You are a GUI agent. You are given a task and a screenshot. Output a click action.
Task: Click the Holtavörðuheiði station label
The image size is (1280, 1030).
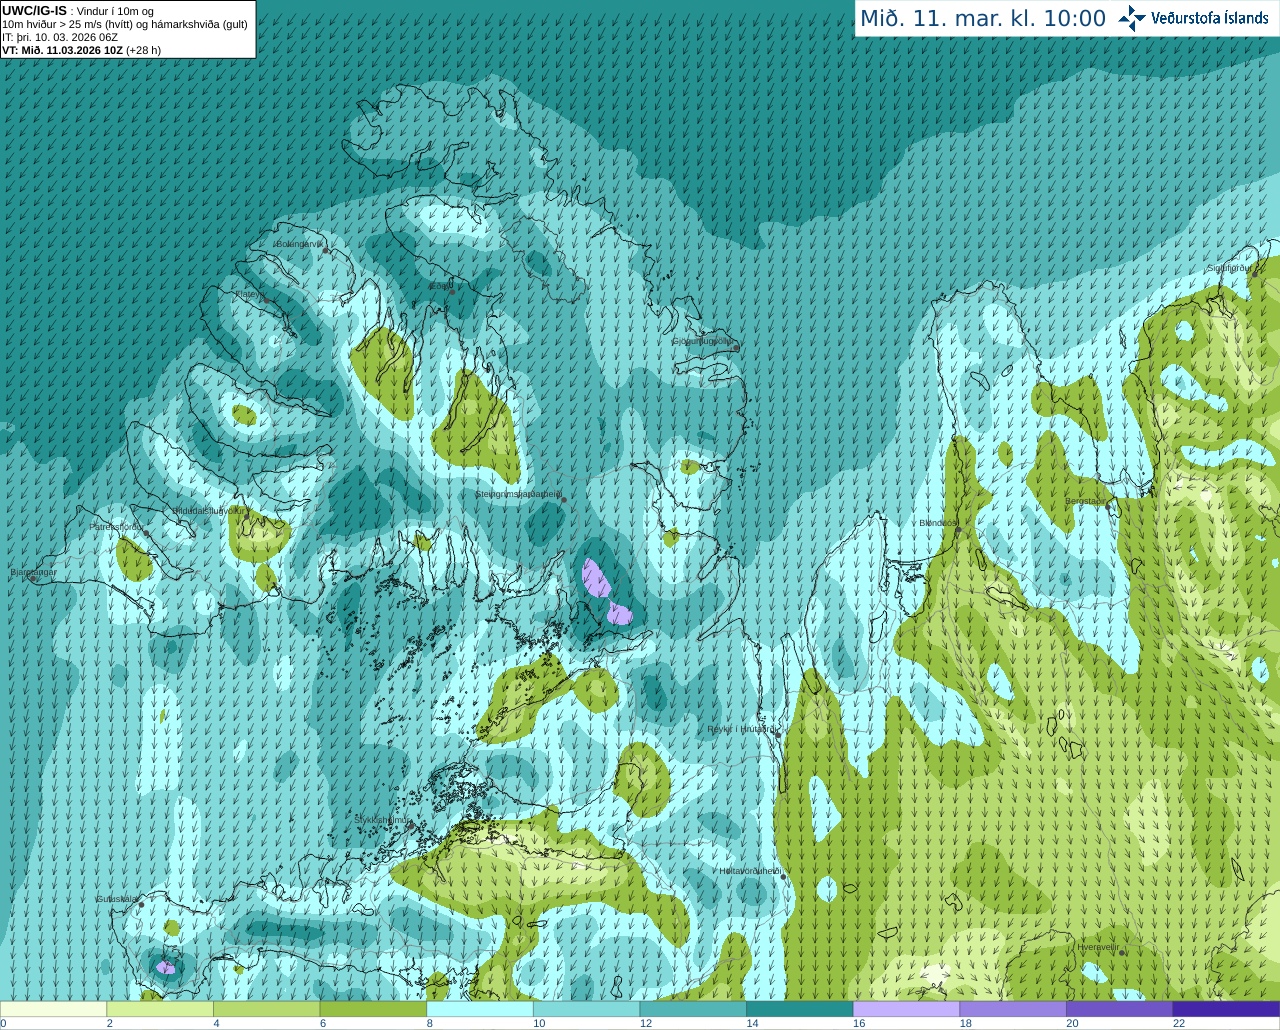[x=750, y=871]
